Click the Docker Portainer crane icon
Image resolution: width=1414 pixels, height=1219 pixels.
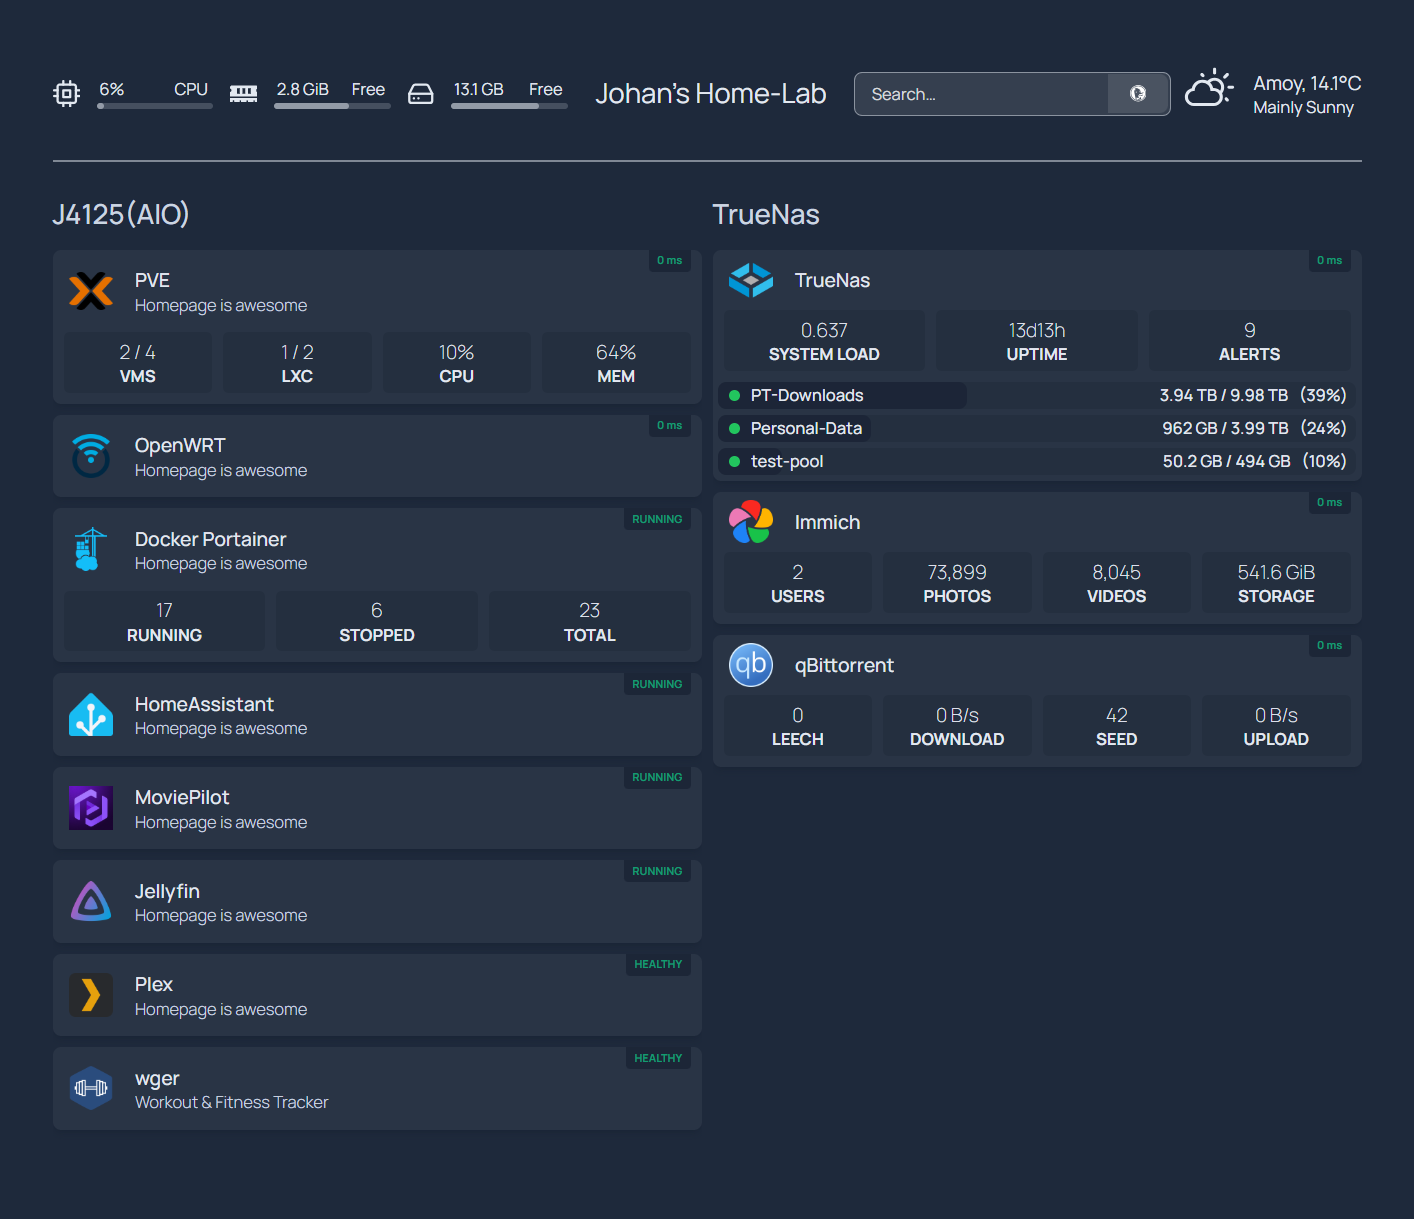point(91,550)
